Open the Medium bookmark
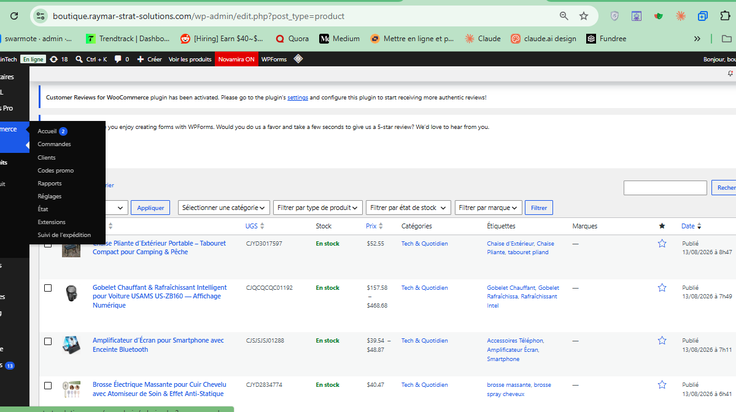This screenshot has width=736, height=412. pyautogui.click(x=339, y=38)
